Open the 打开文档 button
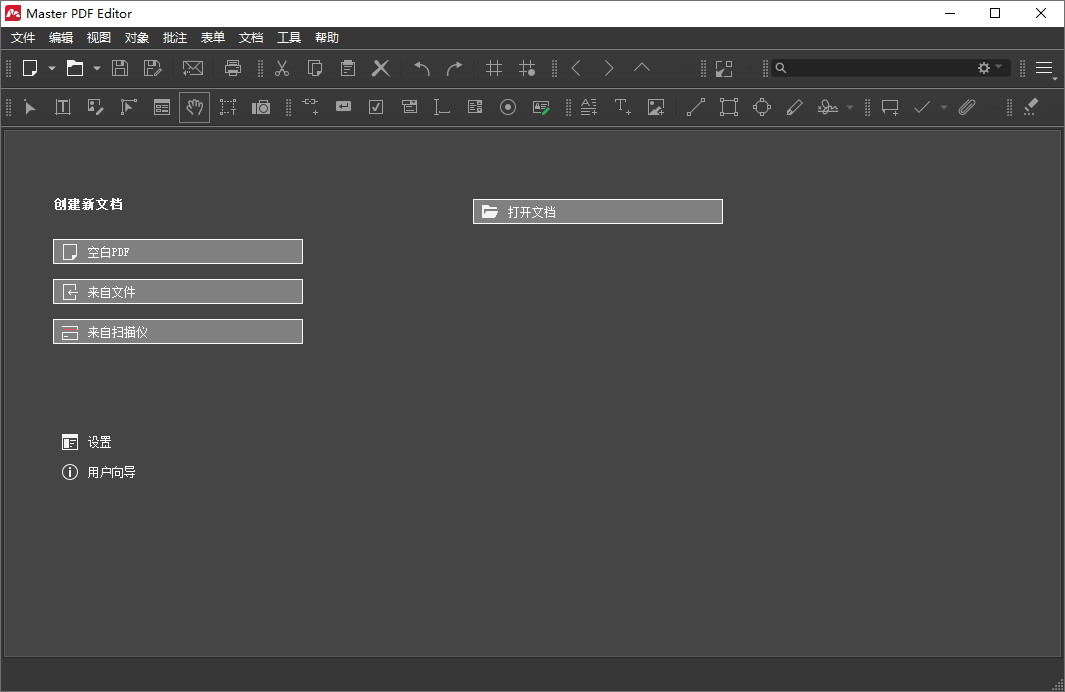The image size is (1065, 692). coord(597,211)
